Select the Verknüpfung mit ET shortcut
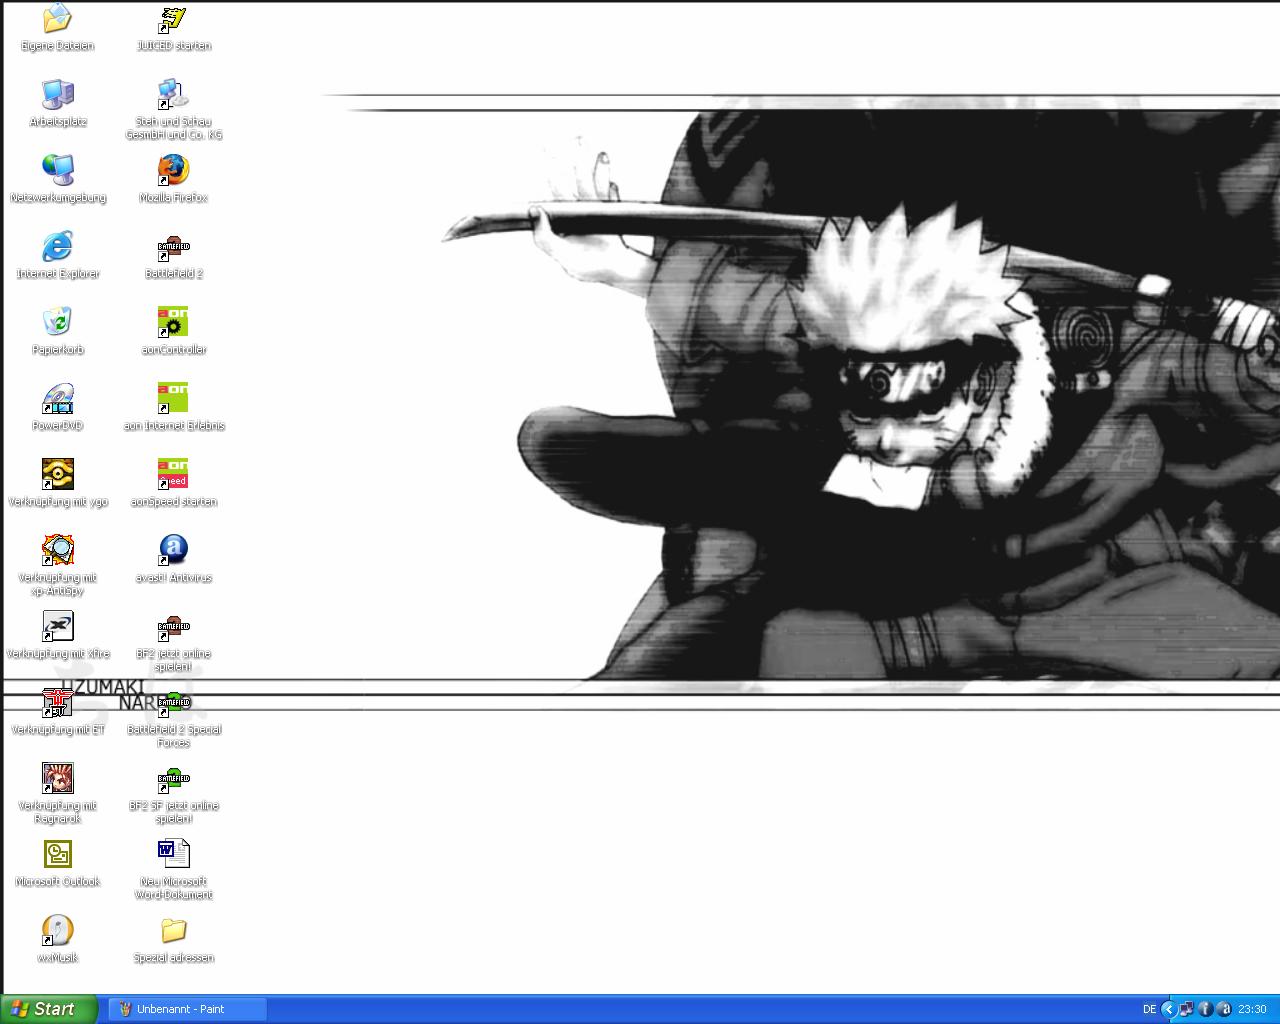1280x1024 pixels. pyautogui.click(x=58, y=702)
